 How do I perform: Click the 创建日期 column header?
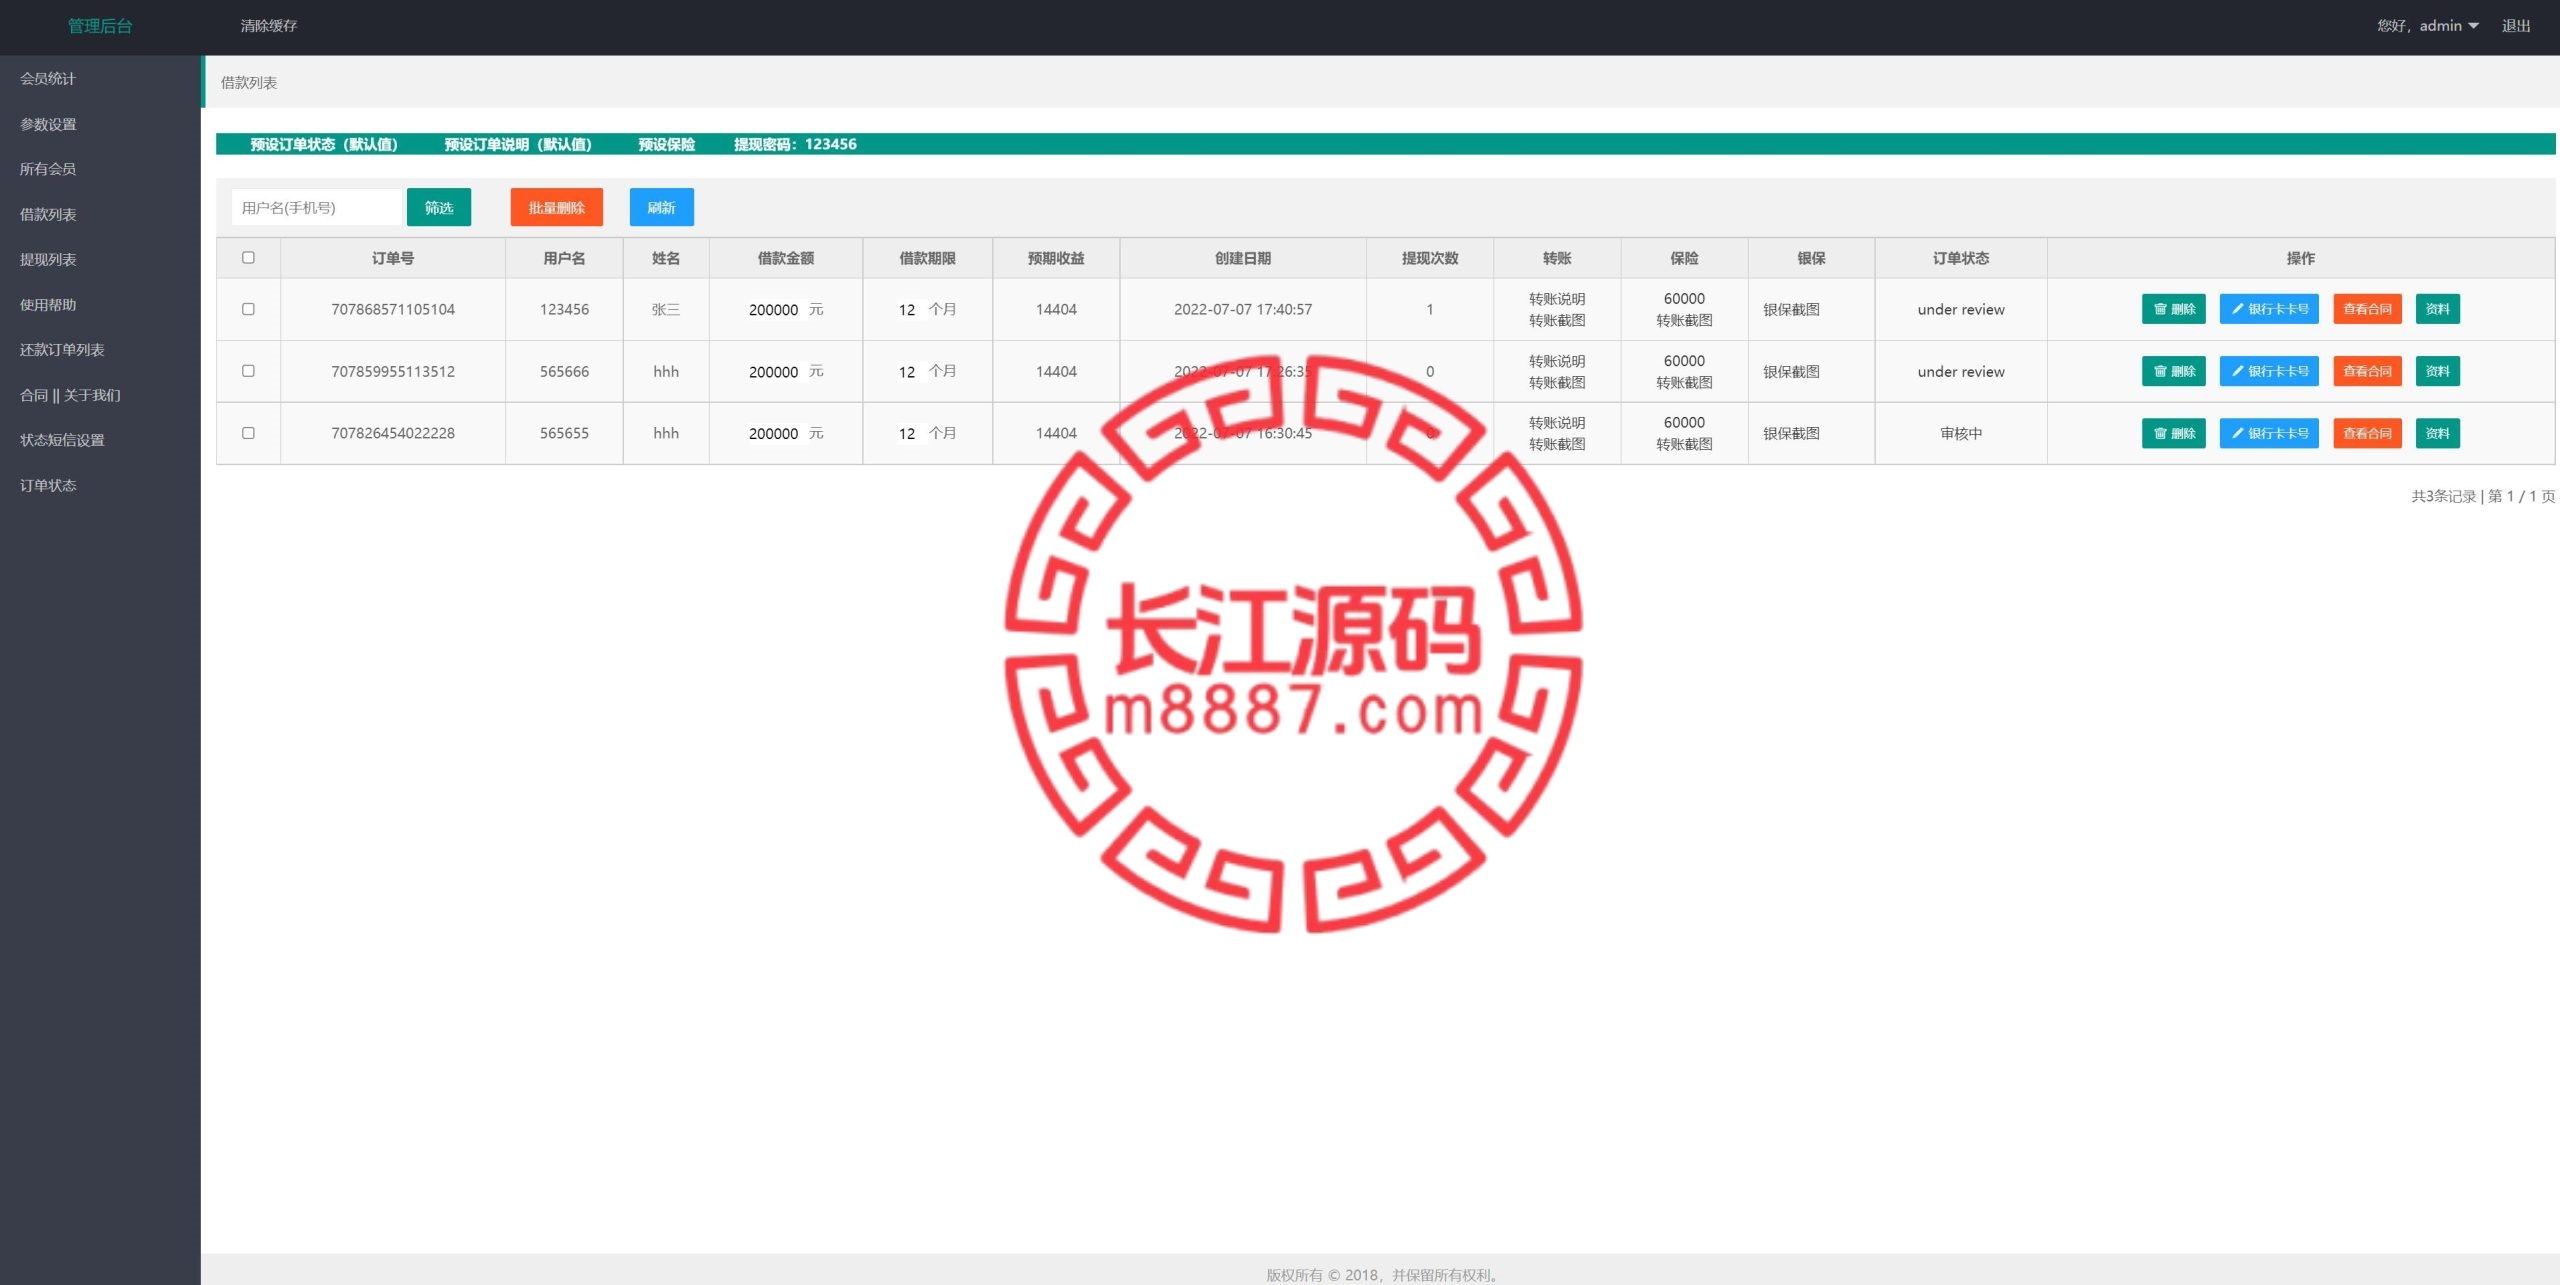1243,258
